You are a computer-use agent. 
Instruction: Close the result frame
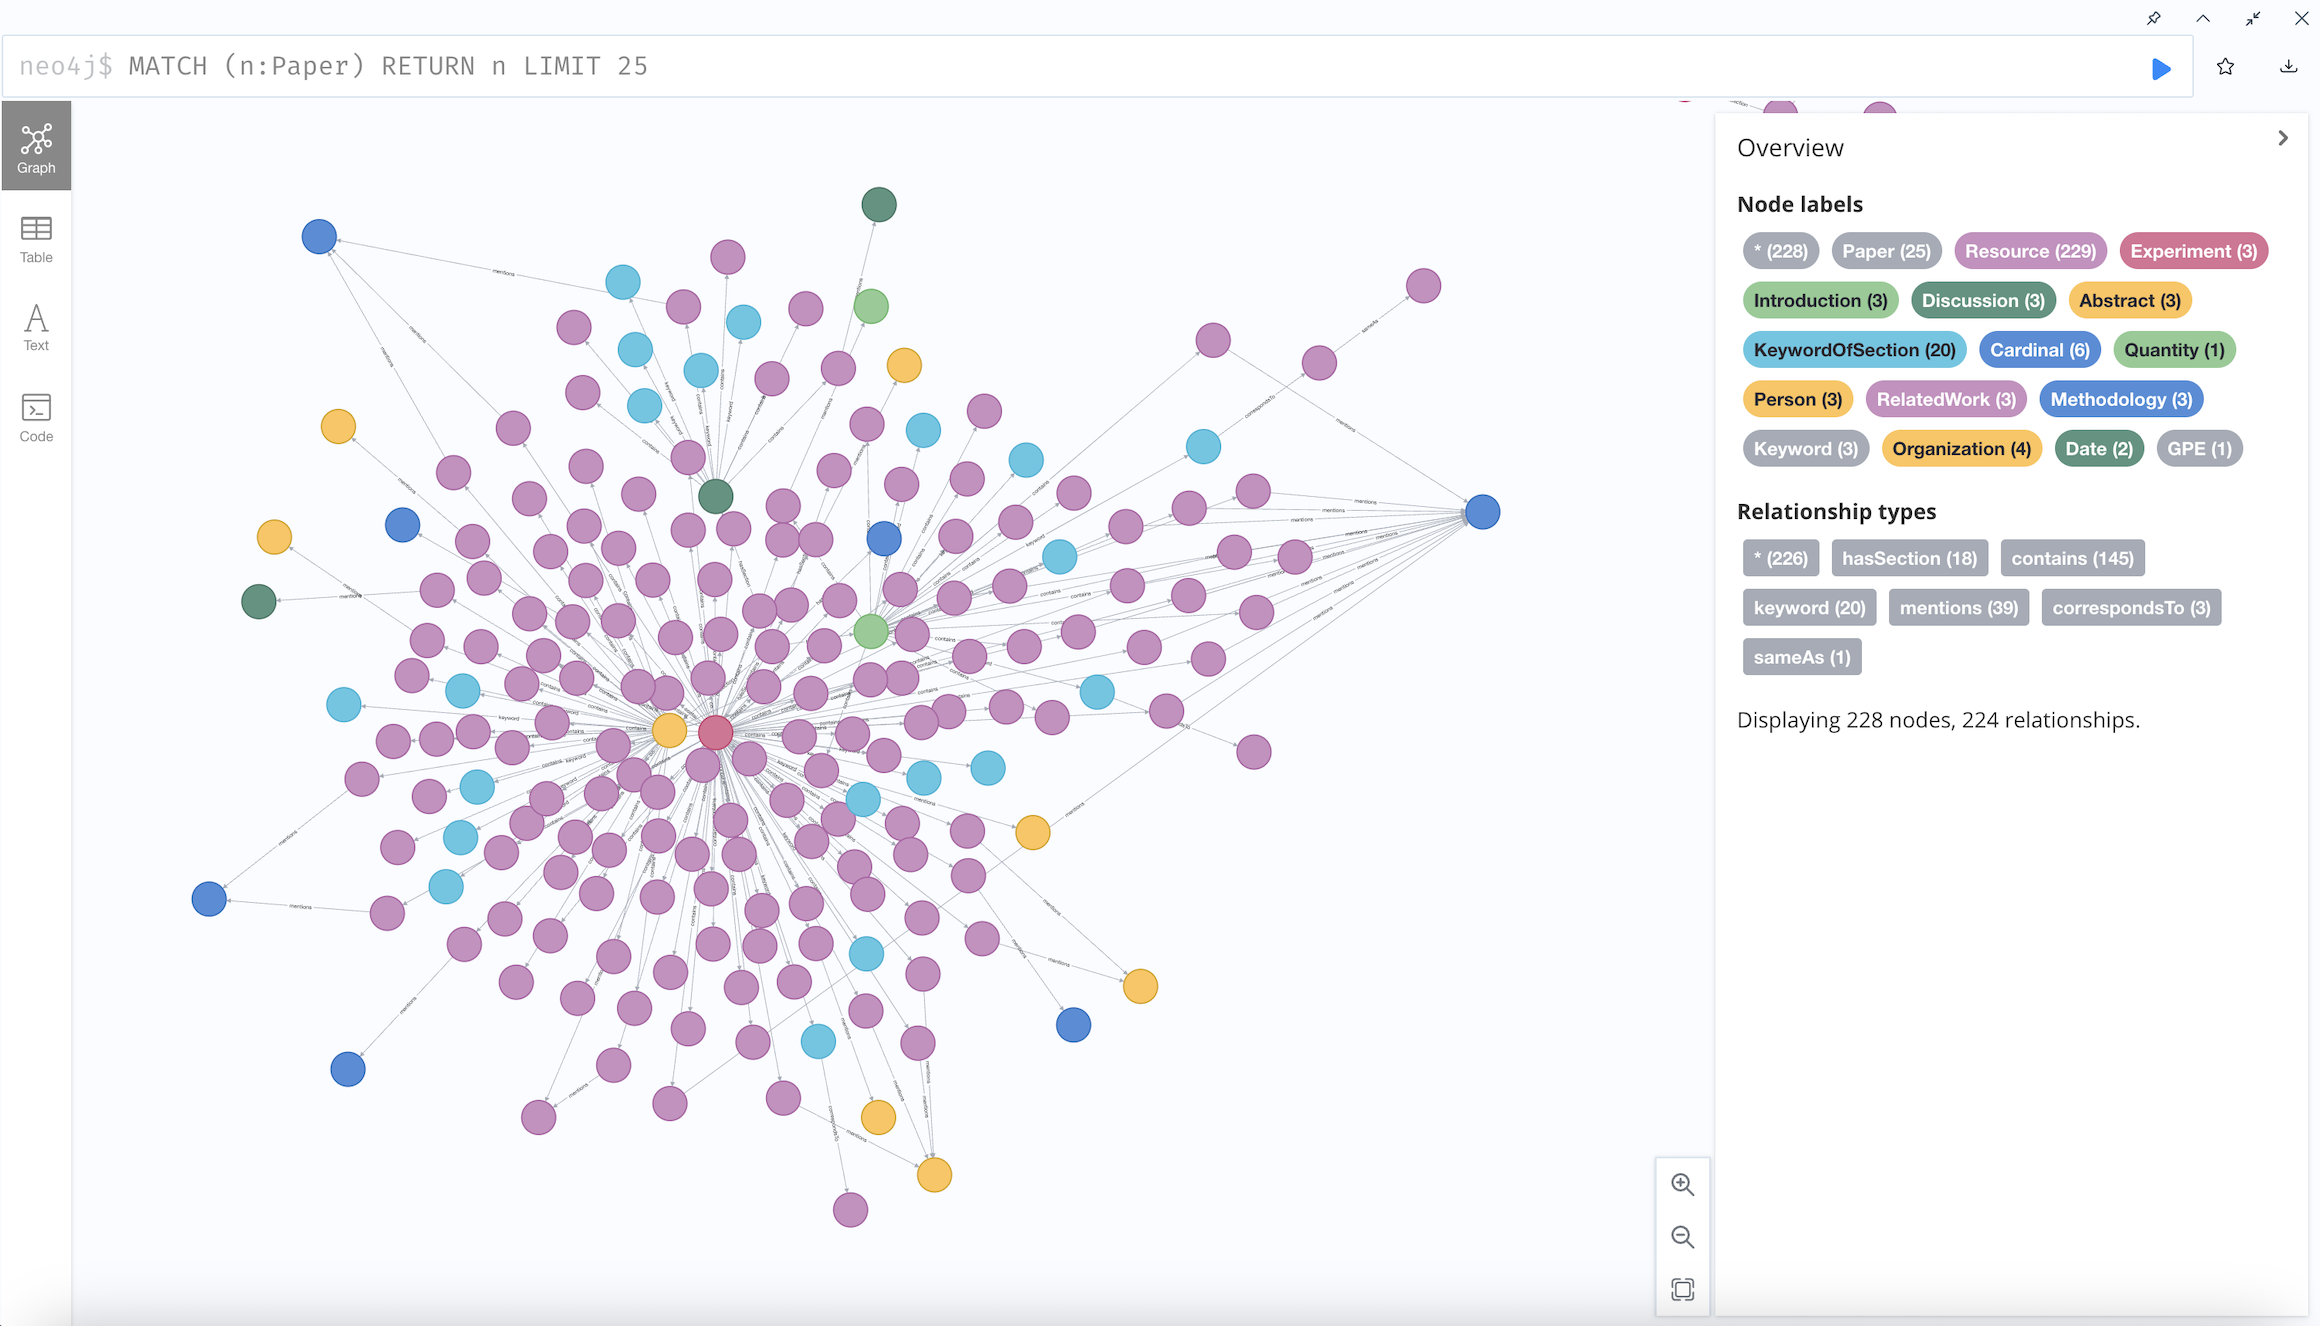[2301, 18]
